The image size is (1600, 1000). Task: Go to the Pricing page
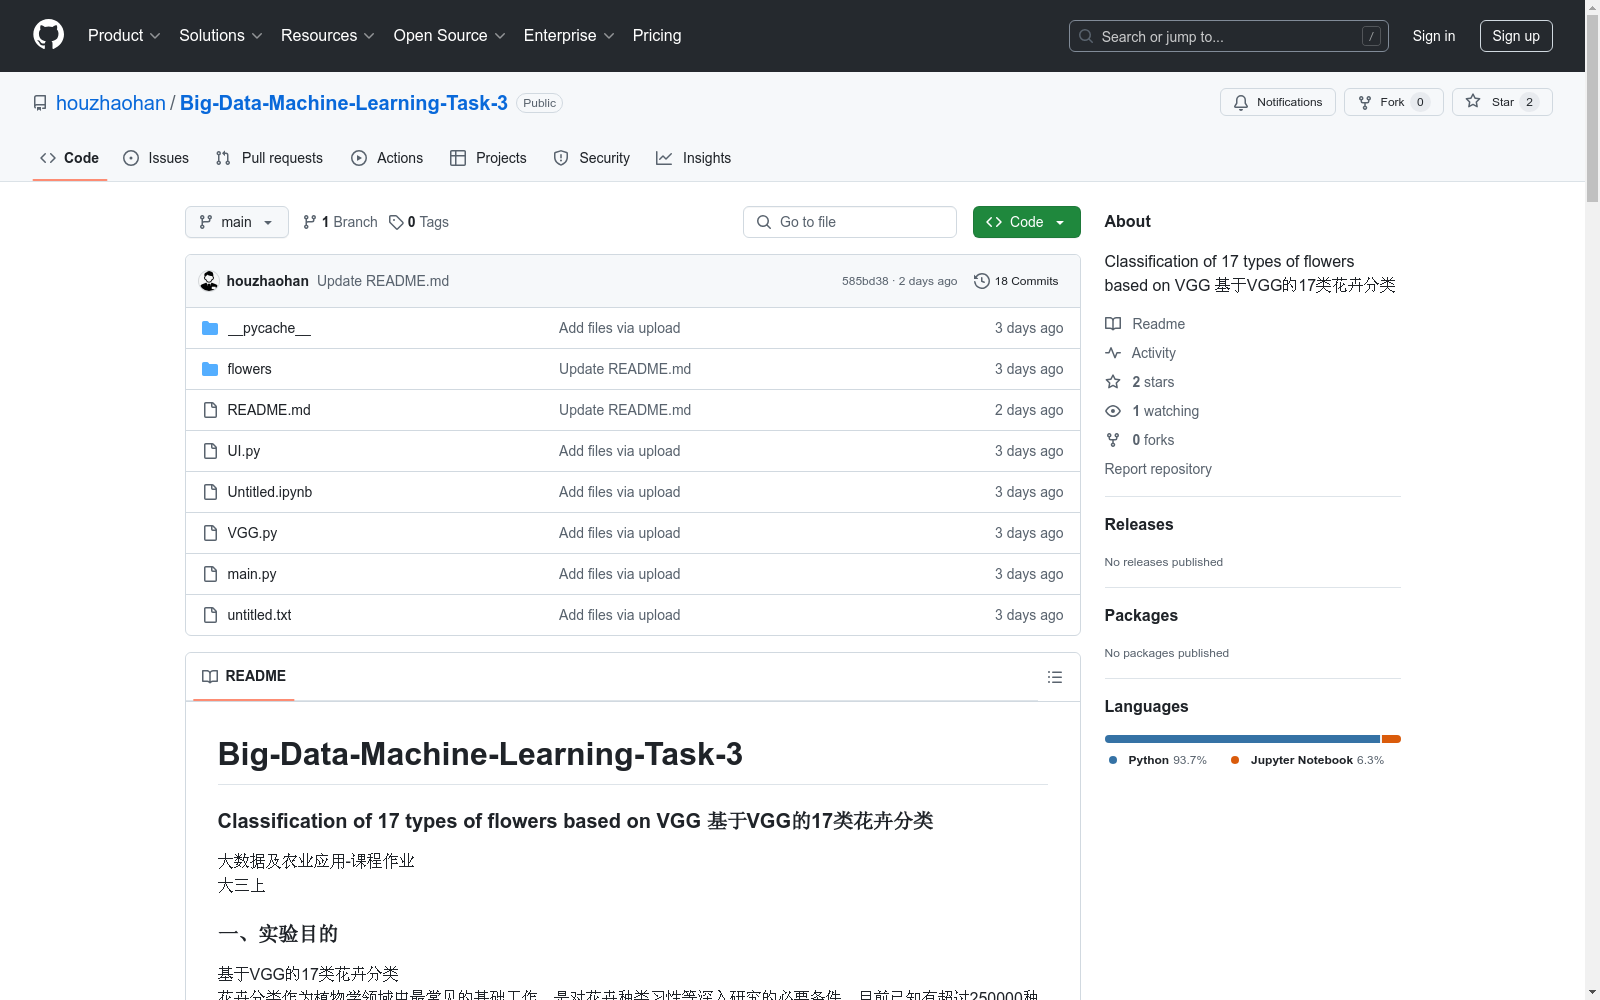click(x=657, y=35)
